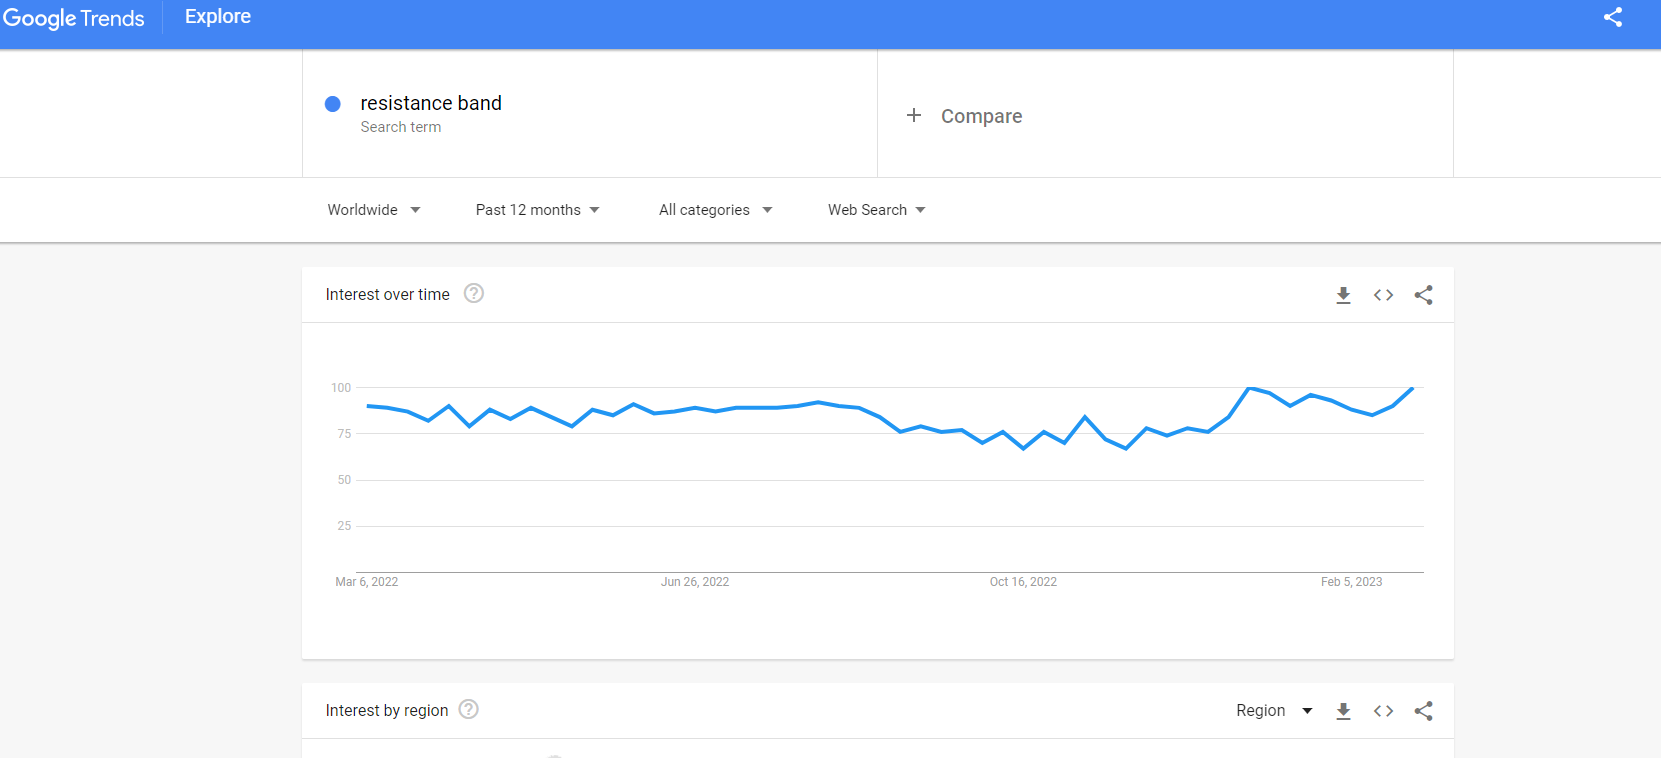Open the Worldwide location dropdown
This screenshot has height=758, width=1661.
pos(374,210)
